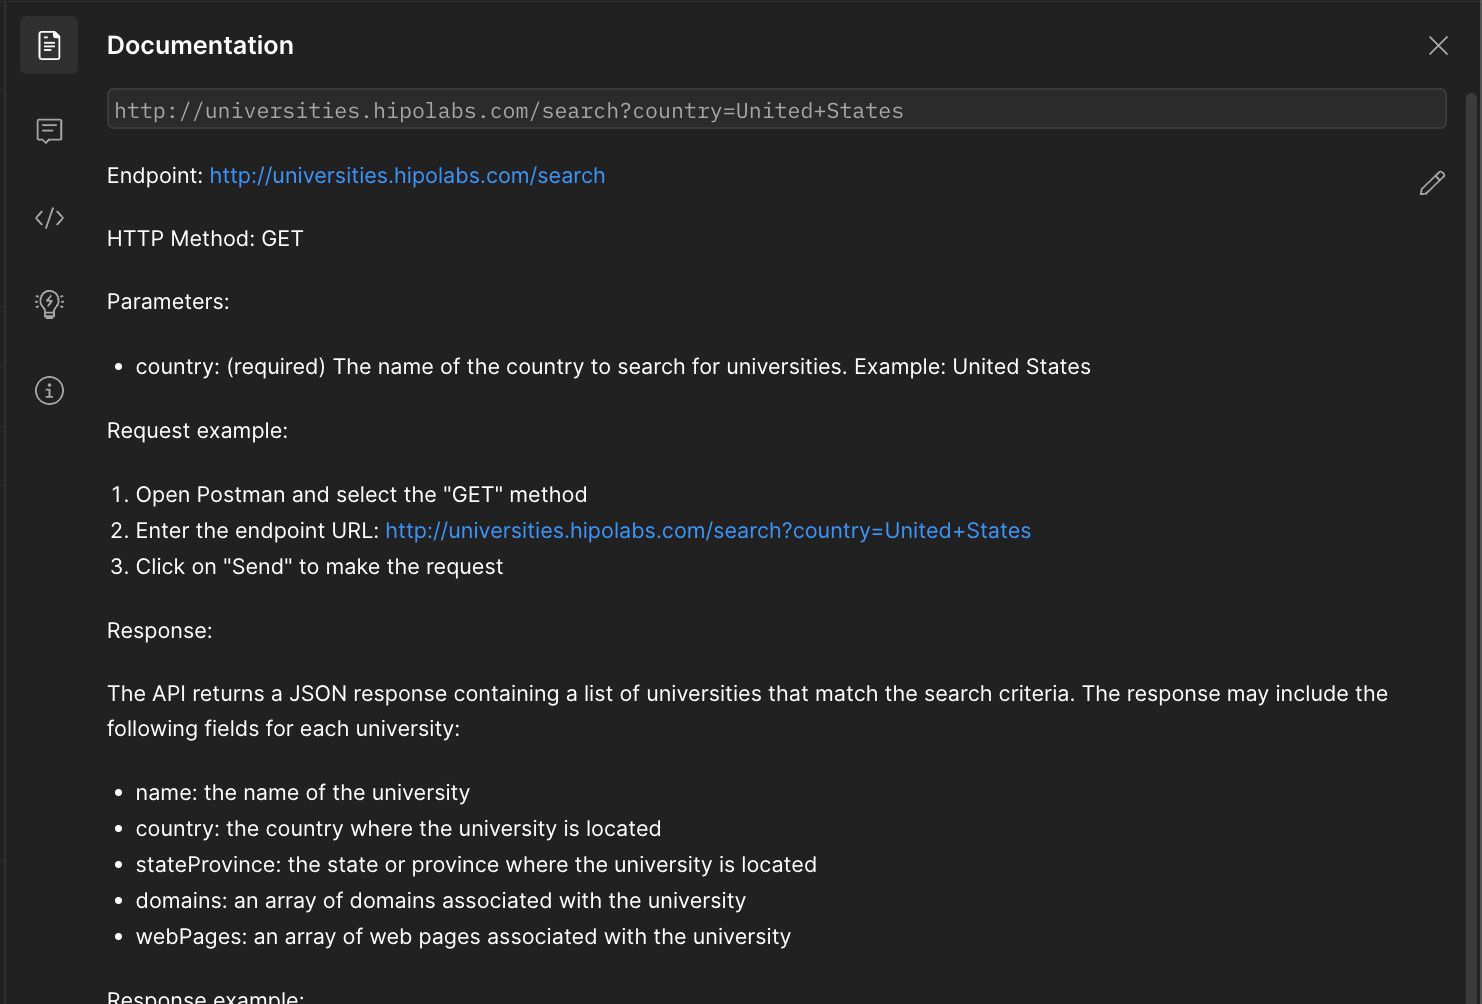Viewport: 1482px width, 1004px height.
Task: Close the Documentation pane
Action: tap(1438, 46)
